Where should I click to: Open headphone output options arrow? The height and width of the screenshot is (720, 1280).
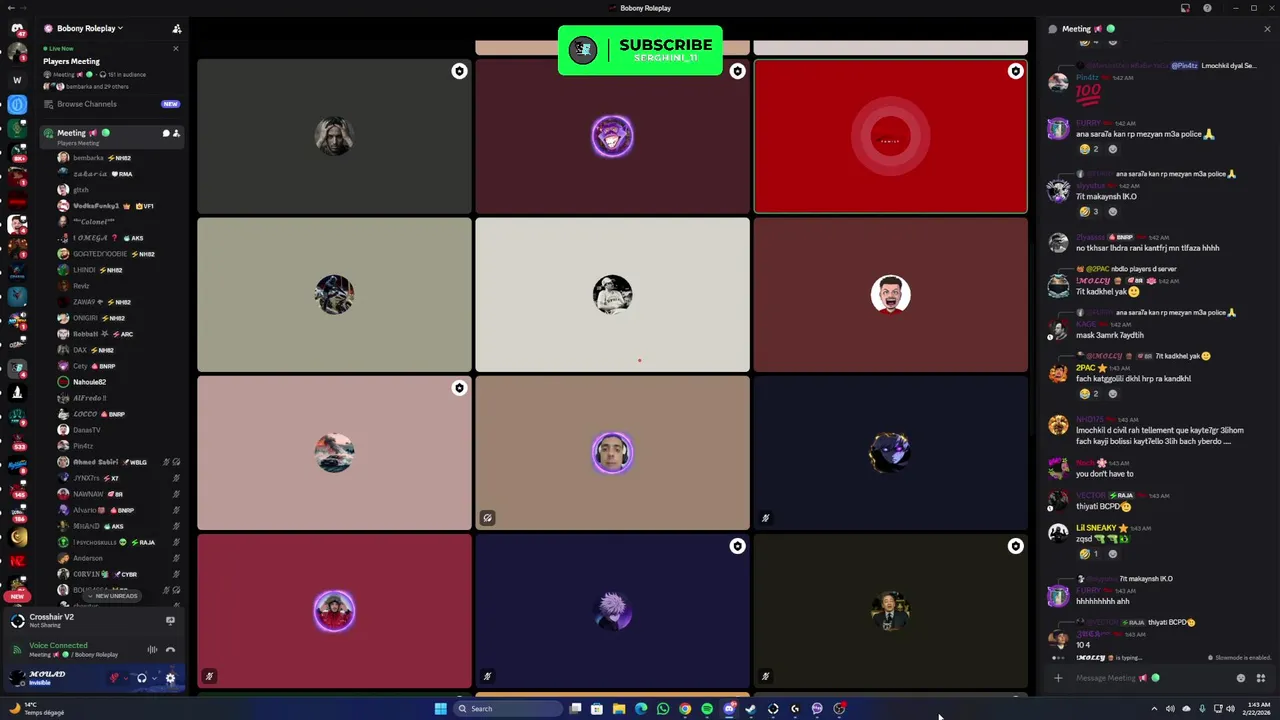154,678
